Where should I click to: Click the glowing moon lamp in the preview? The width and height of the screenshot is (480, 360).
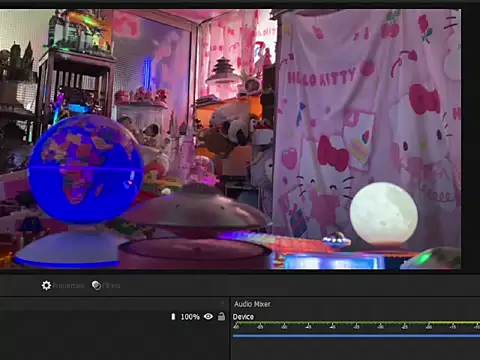click(x=383, y=213)
